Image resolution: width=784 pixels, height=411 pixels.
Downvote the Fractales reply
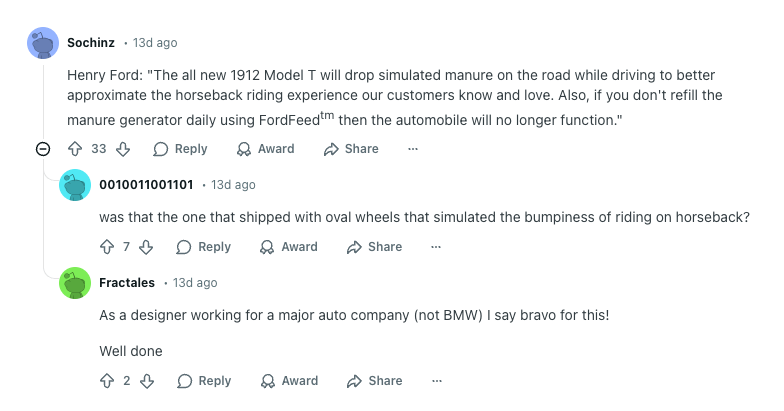(x=146, y=381)
